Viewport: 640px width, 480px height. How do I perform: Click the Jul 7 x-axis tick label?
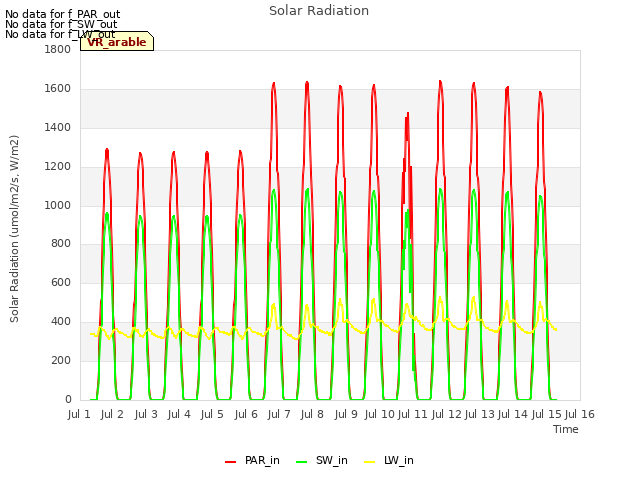point(279,414)
